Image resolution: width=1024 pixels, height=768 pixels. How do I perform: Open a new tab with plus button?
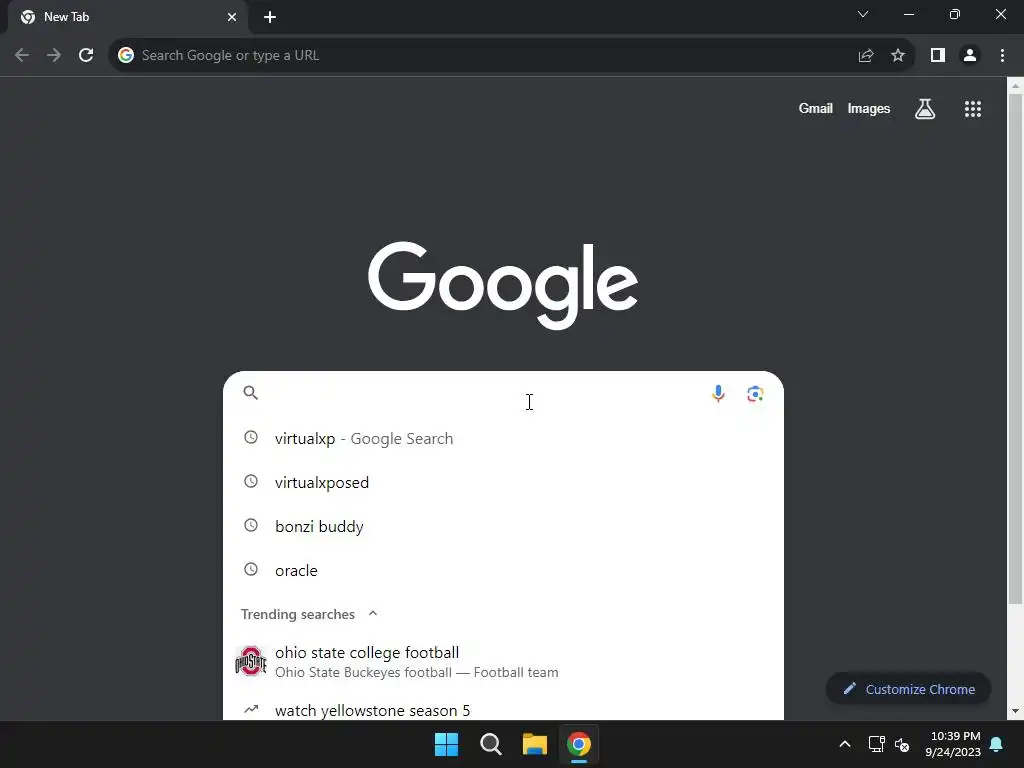(x=270, y=17)
